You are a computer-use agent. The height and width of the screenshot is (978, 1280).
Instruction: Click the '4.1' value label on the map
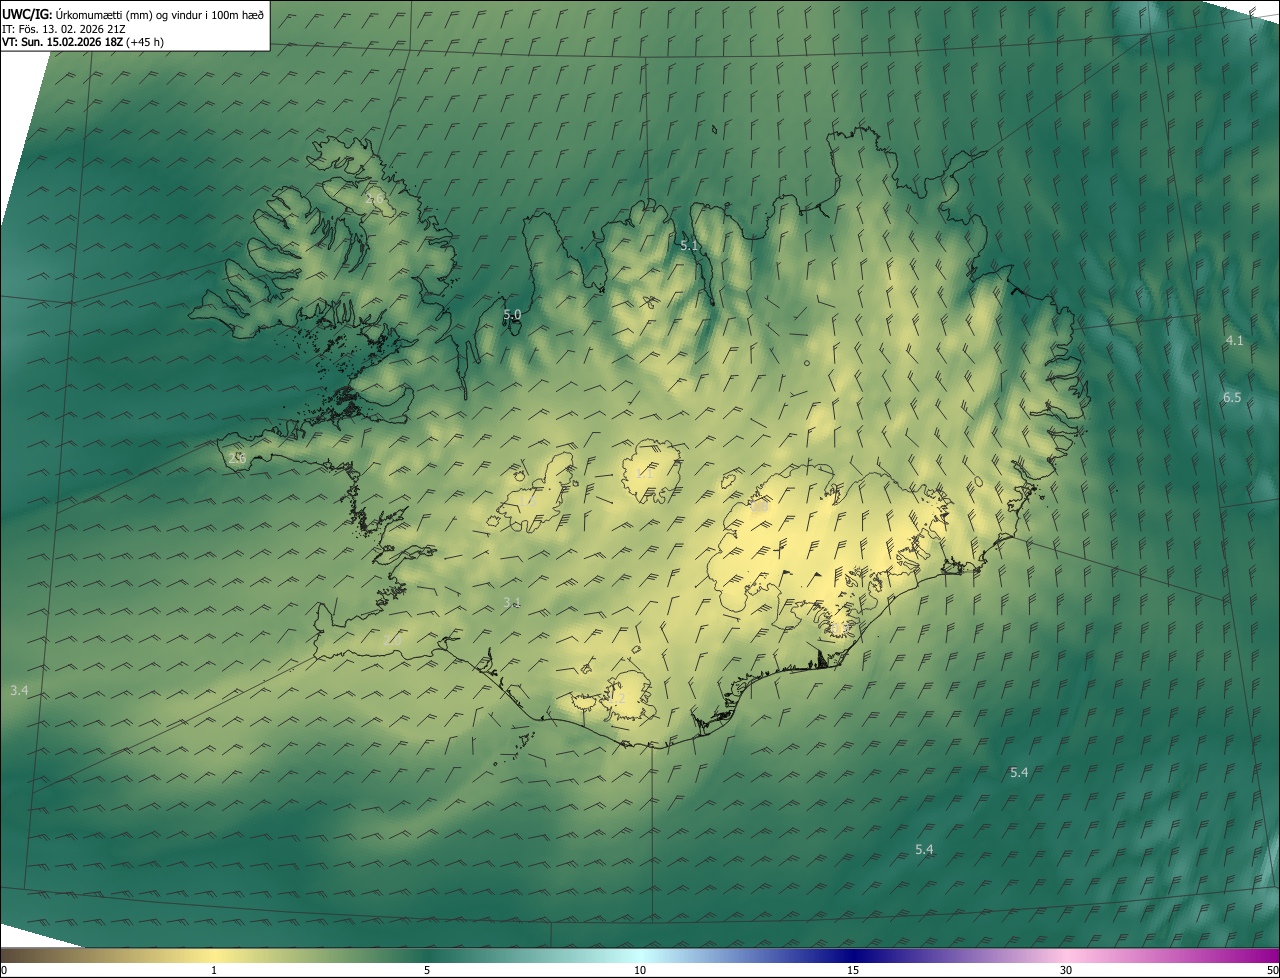[1234, 340]
